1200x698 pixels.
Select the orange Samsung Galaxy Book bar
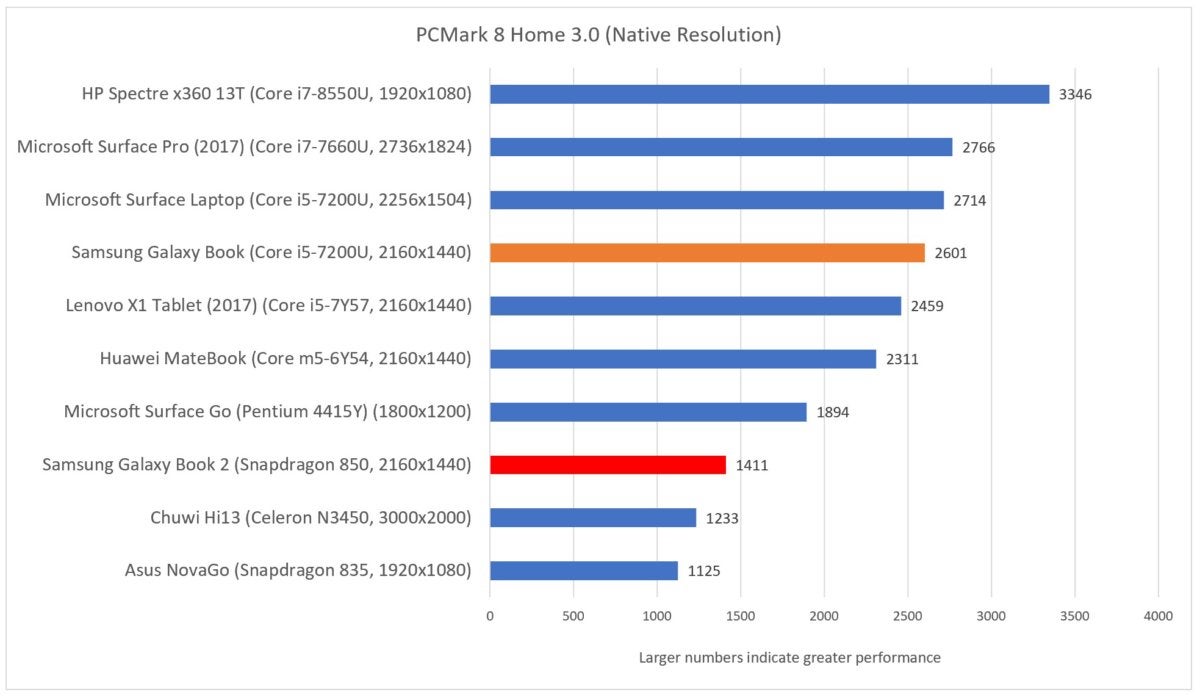(707, 253)
